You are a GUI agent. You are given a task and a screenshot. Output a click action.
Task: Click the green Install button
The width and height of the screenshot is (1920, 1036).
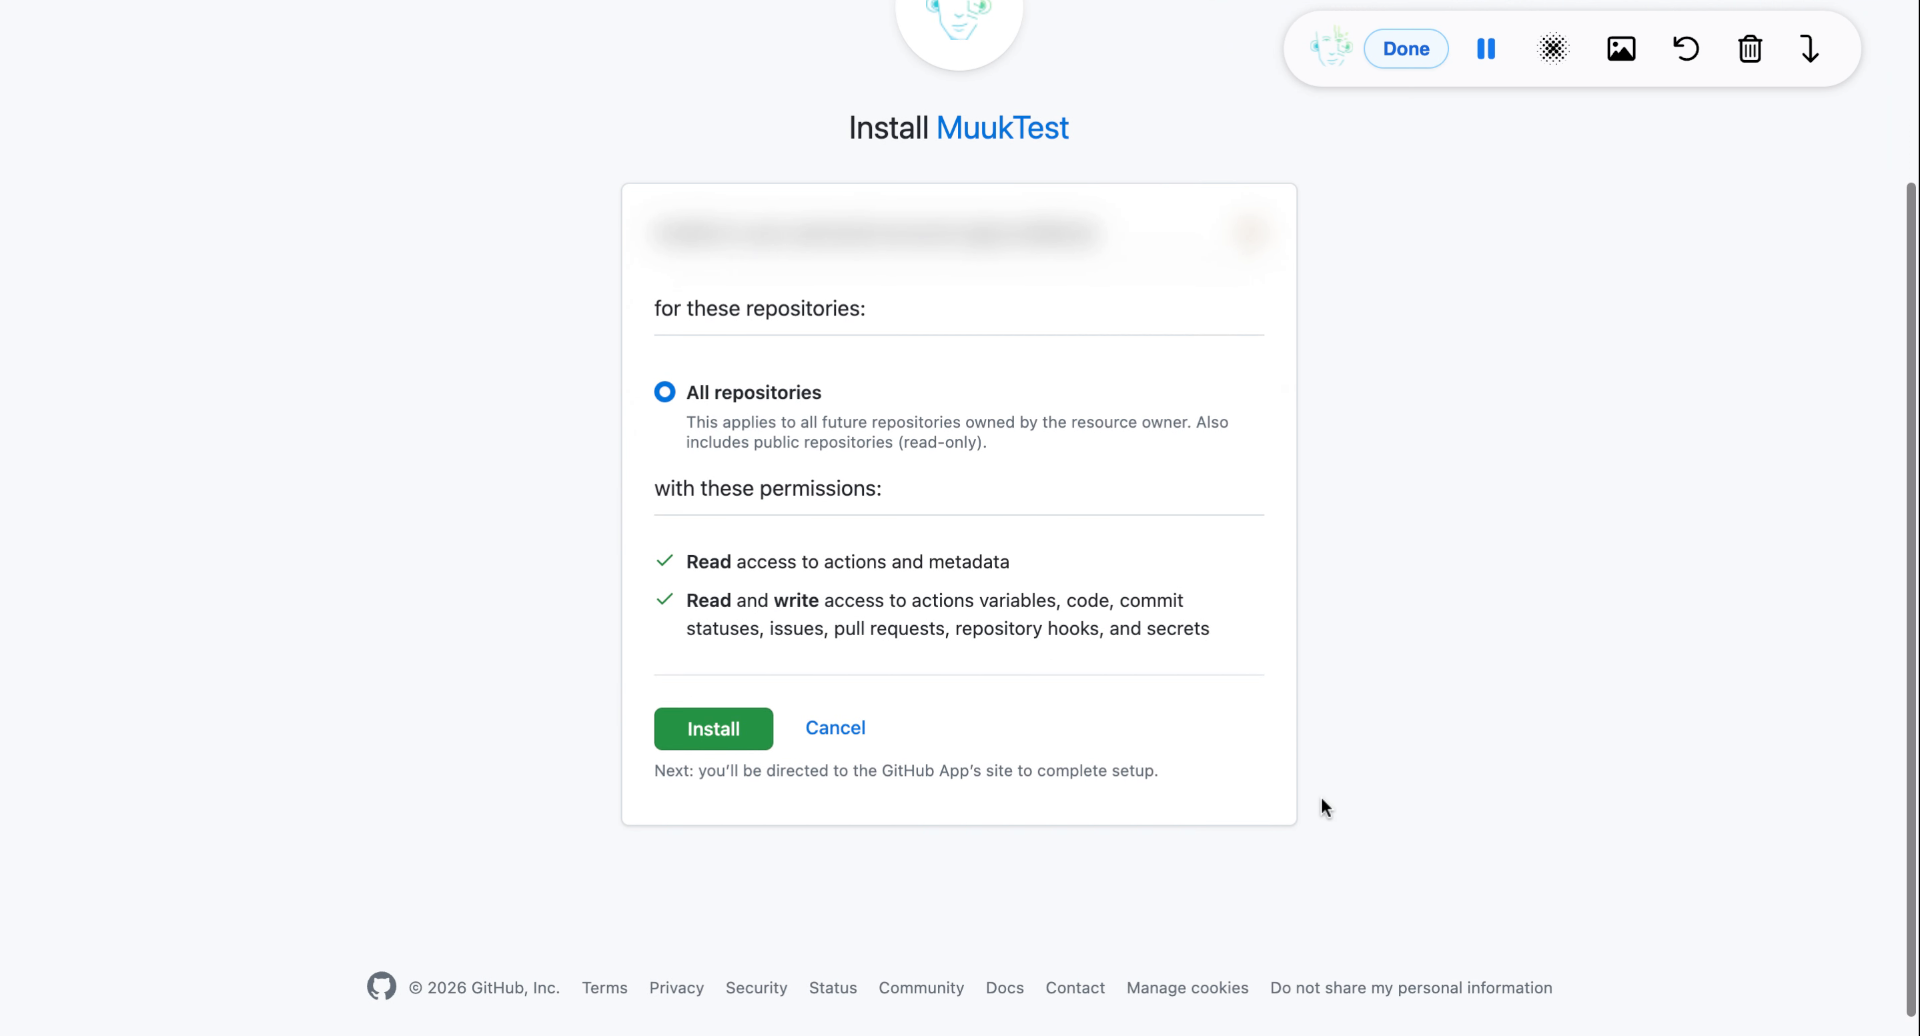(713, 729)
